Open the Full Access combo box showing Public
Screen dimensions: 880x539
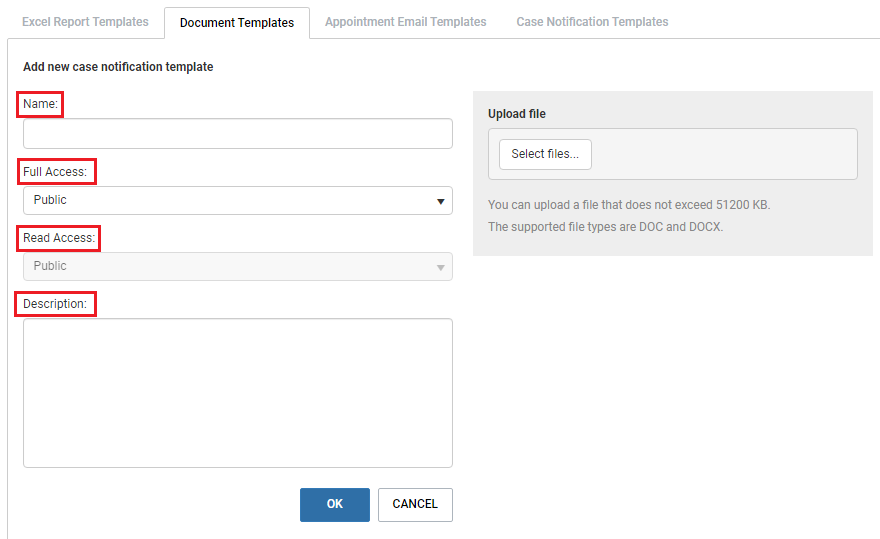(x=238, y=200)
